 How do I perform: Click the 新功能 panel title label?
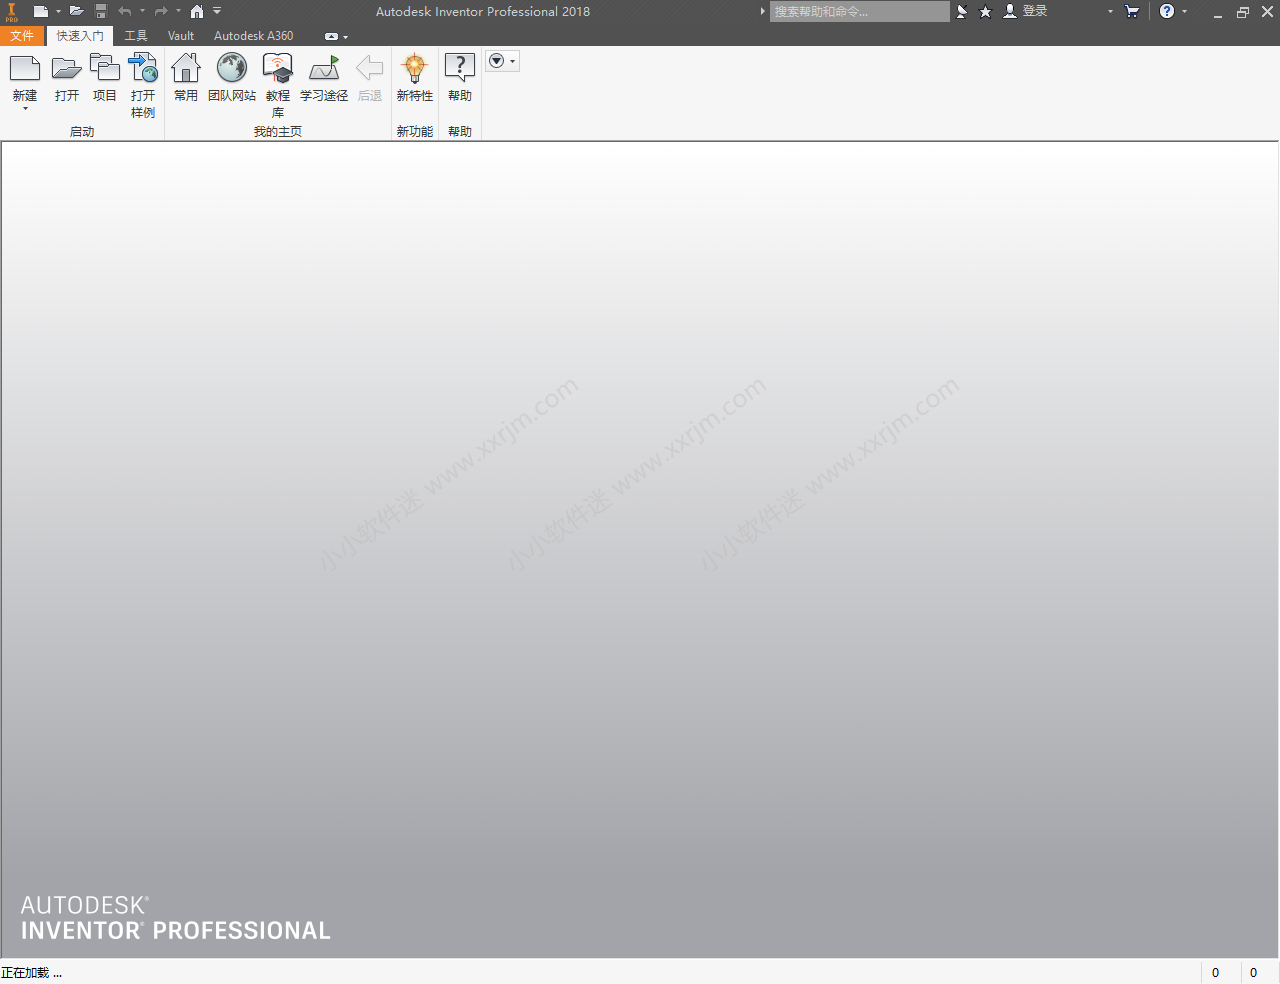click(415, 132)
